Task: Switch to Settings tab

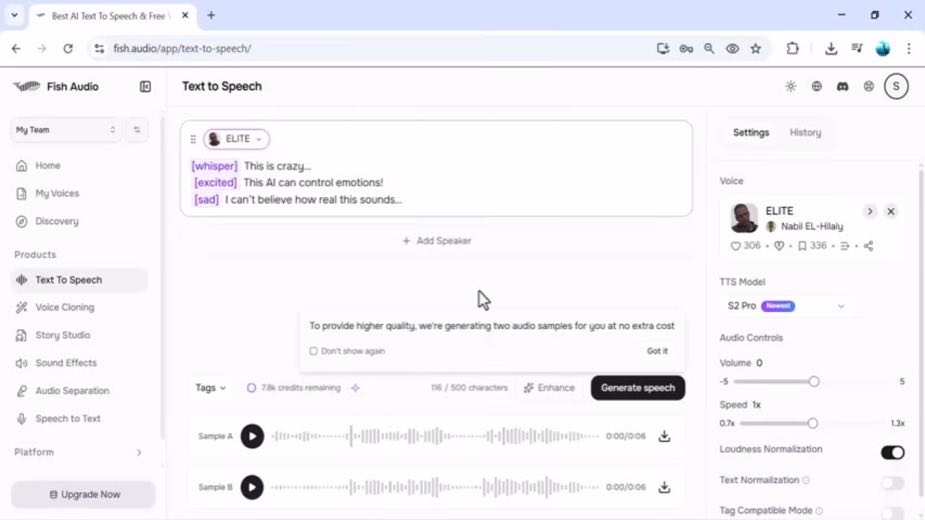Action: coord(750,133)
